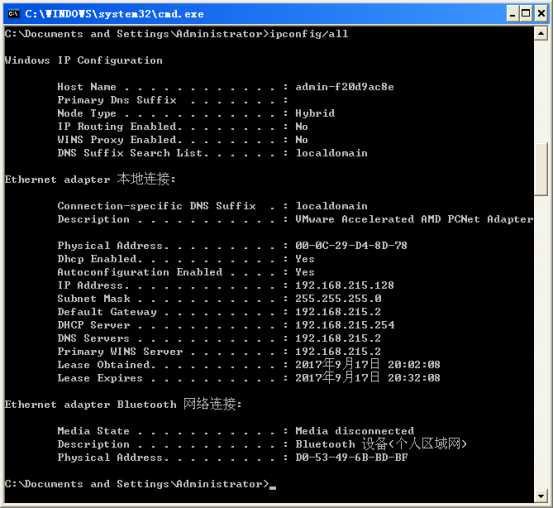Click the title text C:\WINDOWS\system32\cmd.exe
The image size is (554, 508).
pyautogui.click(x=114, y=14)
